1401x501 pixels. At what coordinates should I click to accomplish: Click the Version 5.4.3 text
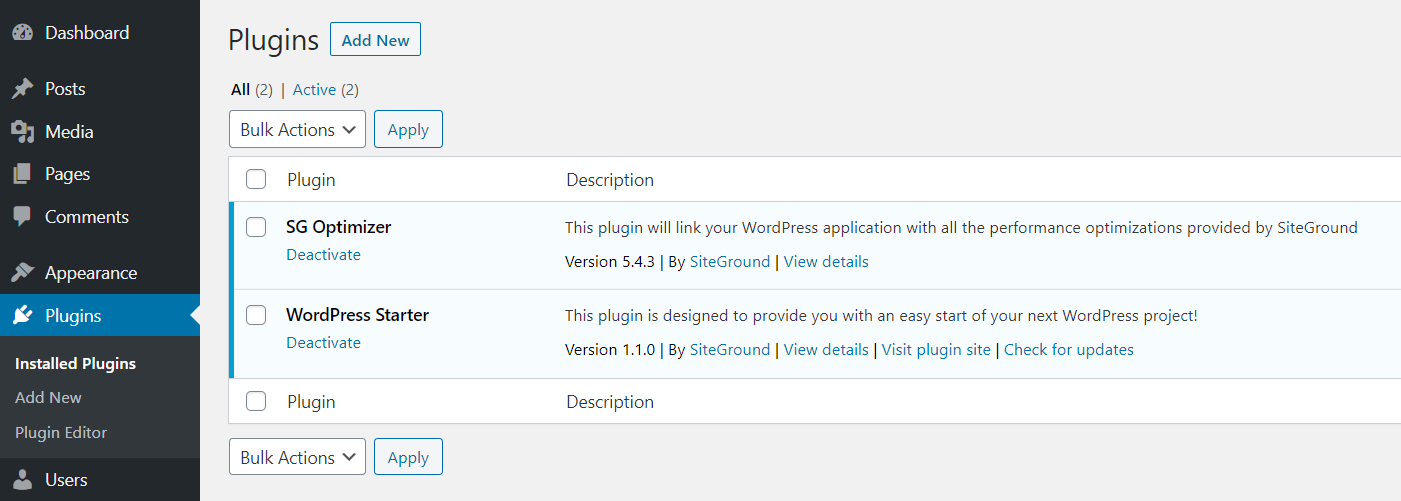610,262
